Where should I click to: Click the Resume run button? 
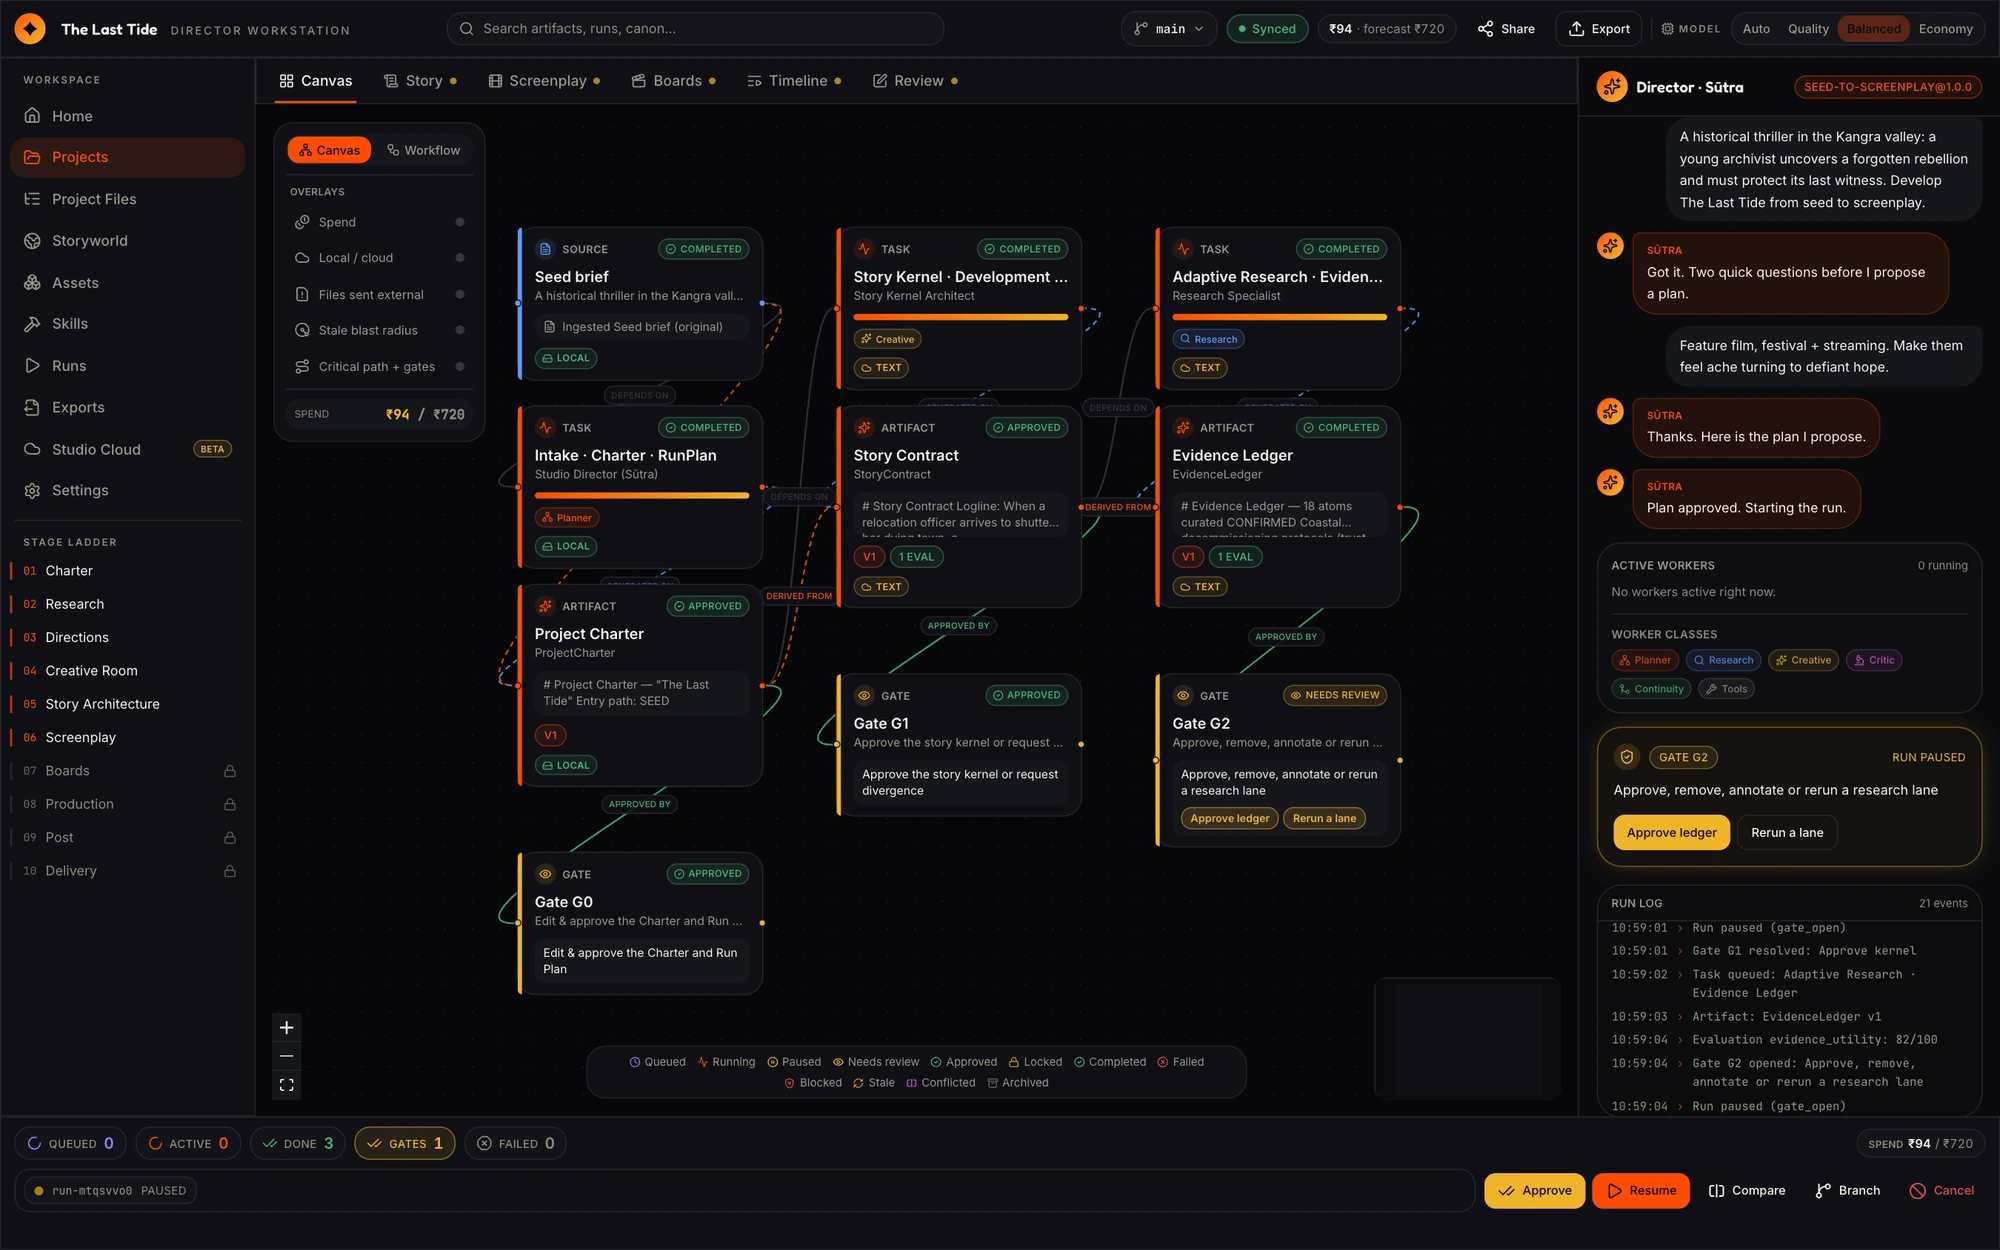point(1641,1191)
